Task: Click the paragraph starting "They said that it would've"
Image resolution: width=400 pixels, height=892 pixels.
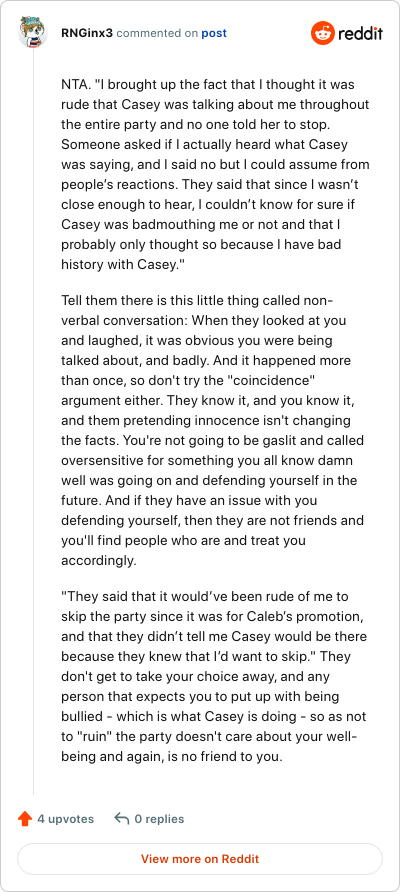Action: 214,676
